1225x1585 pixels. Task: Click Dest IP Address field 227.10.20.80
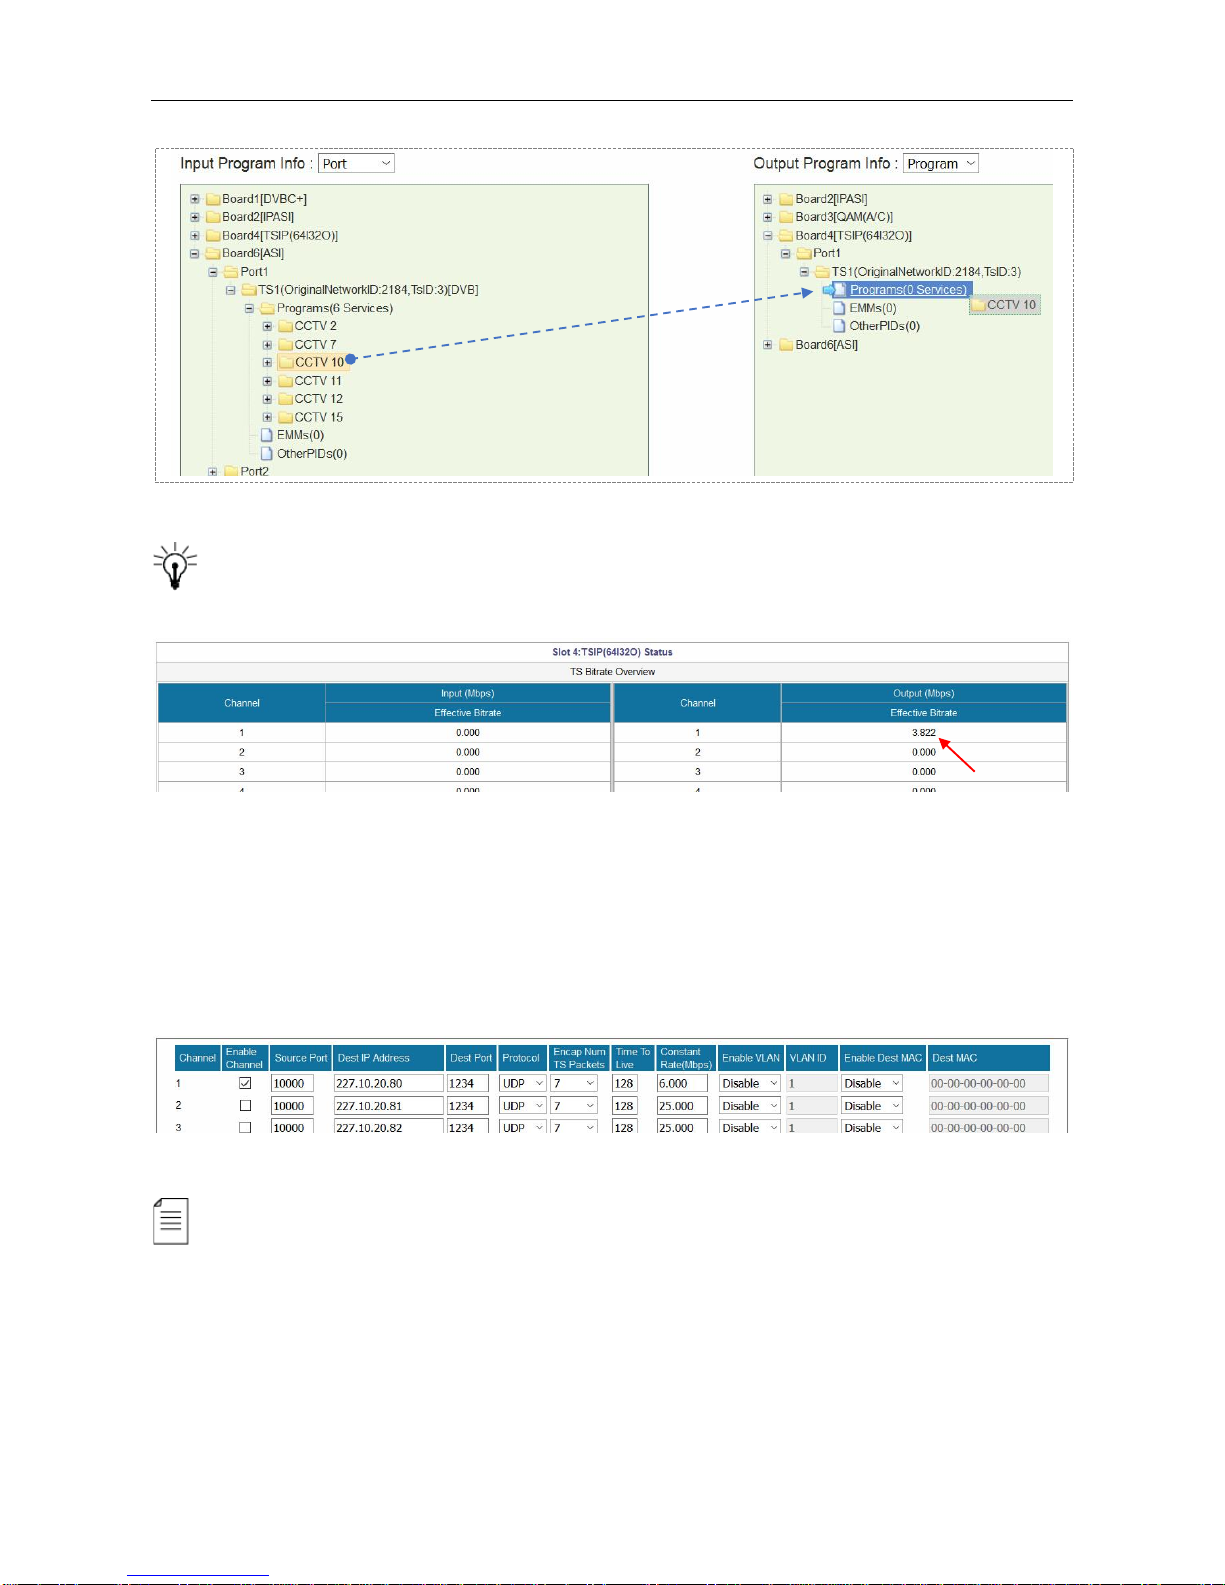pyautogui.click(x=388, y=1083)
